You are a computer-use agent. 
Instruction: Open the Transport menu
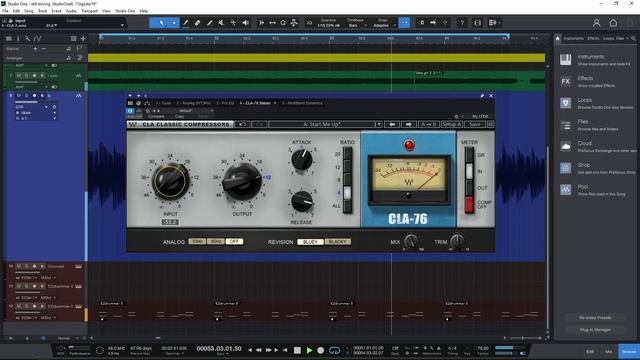tap(89, 11)
